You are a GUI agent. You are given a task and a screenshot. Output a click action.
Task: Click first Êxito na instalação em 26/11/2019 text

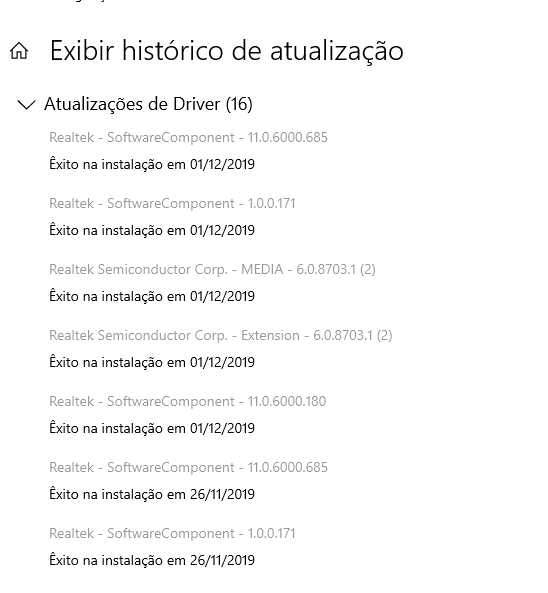click(x=152, y=494)
